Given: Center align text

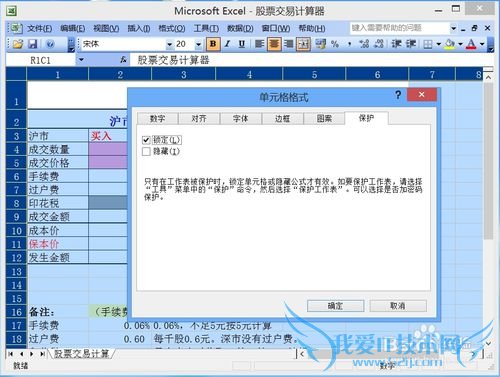Looking at the screenshot, I should pyautogui.click(x=274, y=44).
